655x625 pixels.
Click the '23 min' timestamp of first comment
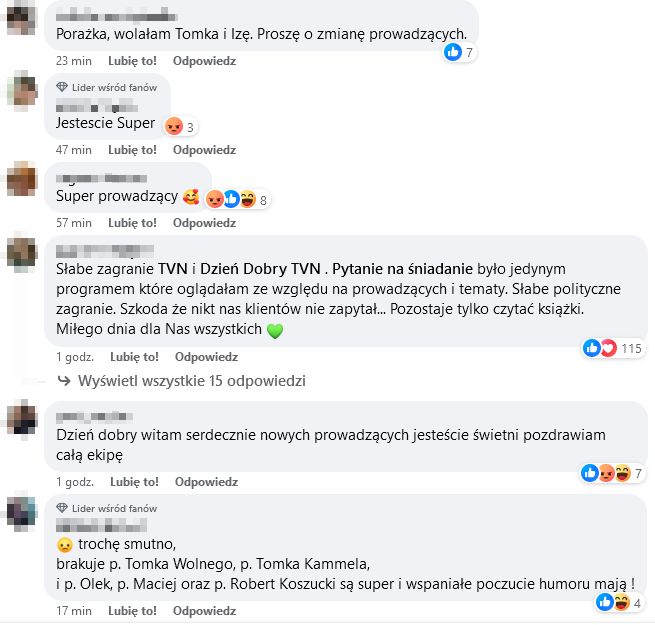(74, 61)
